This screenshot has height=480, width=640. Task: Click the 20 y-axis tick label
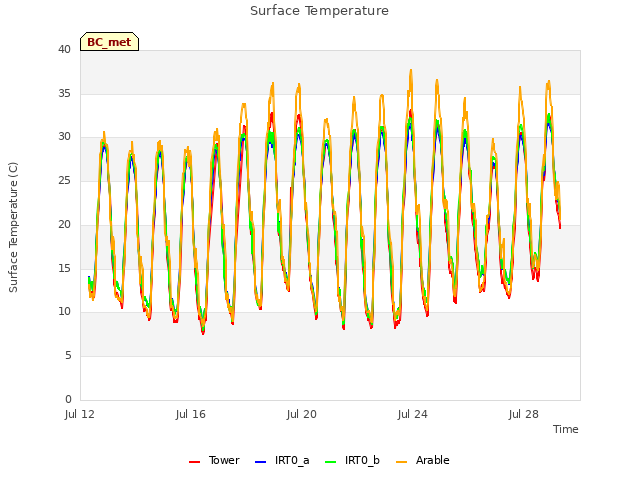click(64, 224)
